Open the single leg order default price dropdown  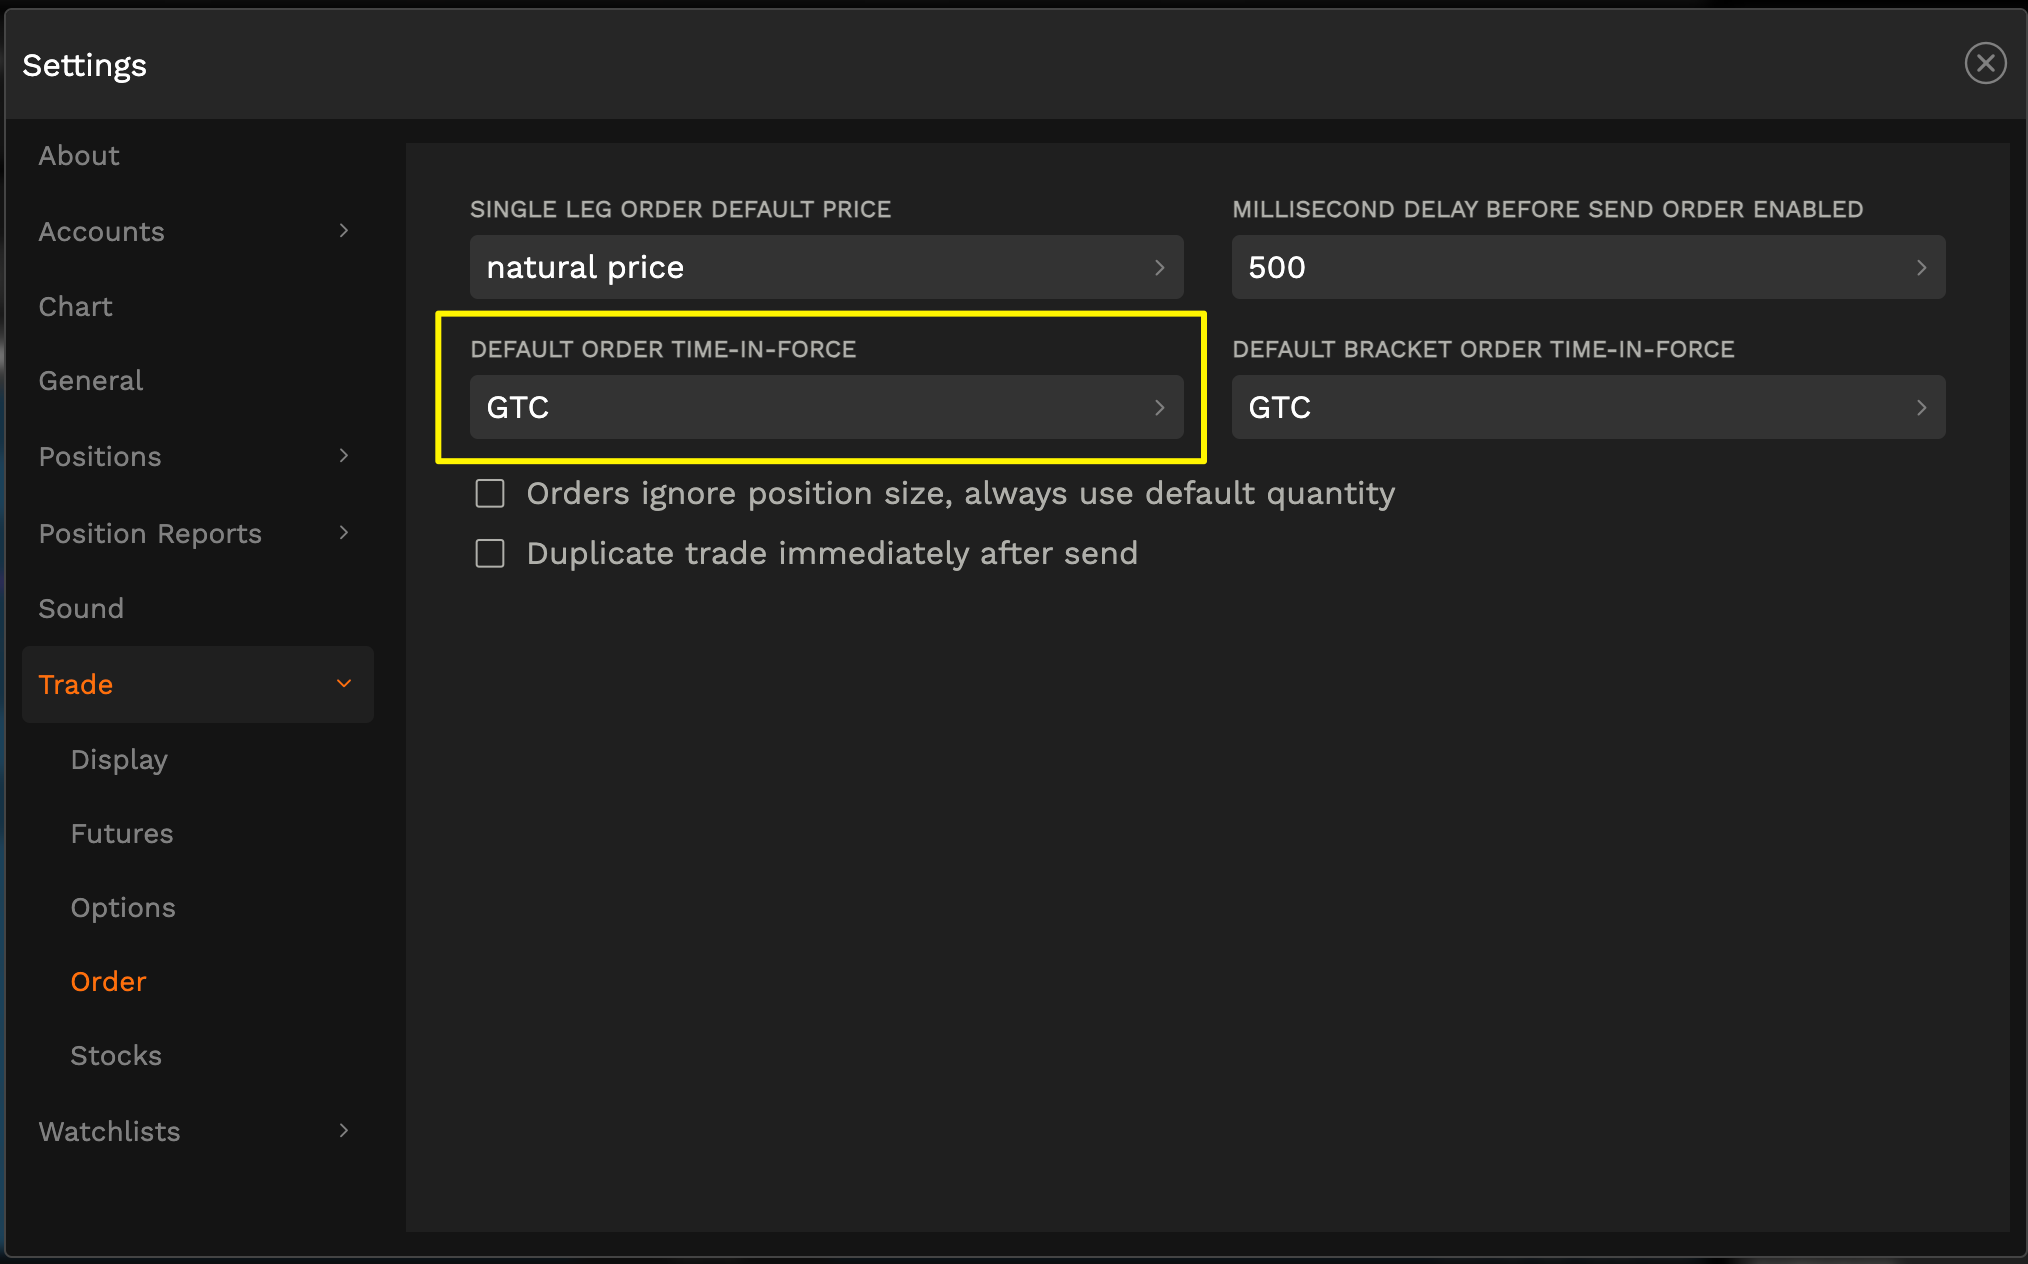[826, 267]
